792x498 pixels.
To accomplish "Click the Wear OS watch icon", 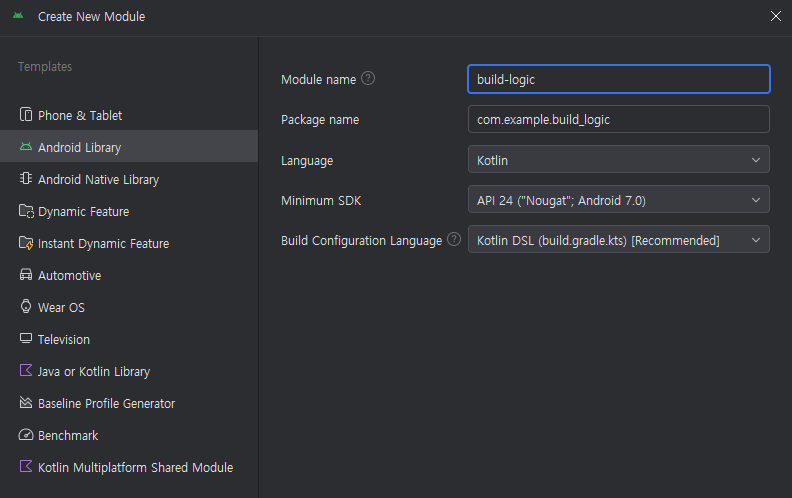I will pos(26,306).
